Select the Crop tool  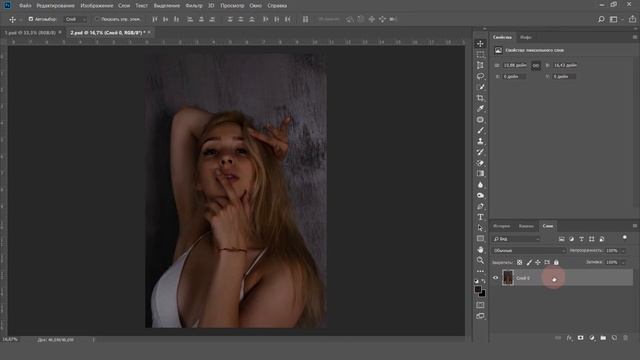480,98
